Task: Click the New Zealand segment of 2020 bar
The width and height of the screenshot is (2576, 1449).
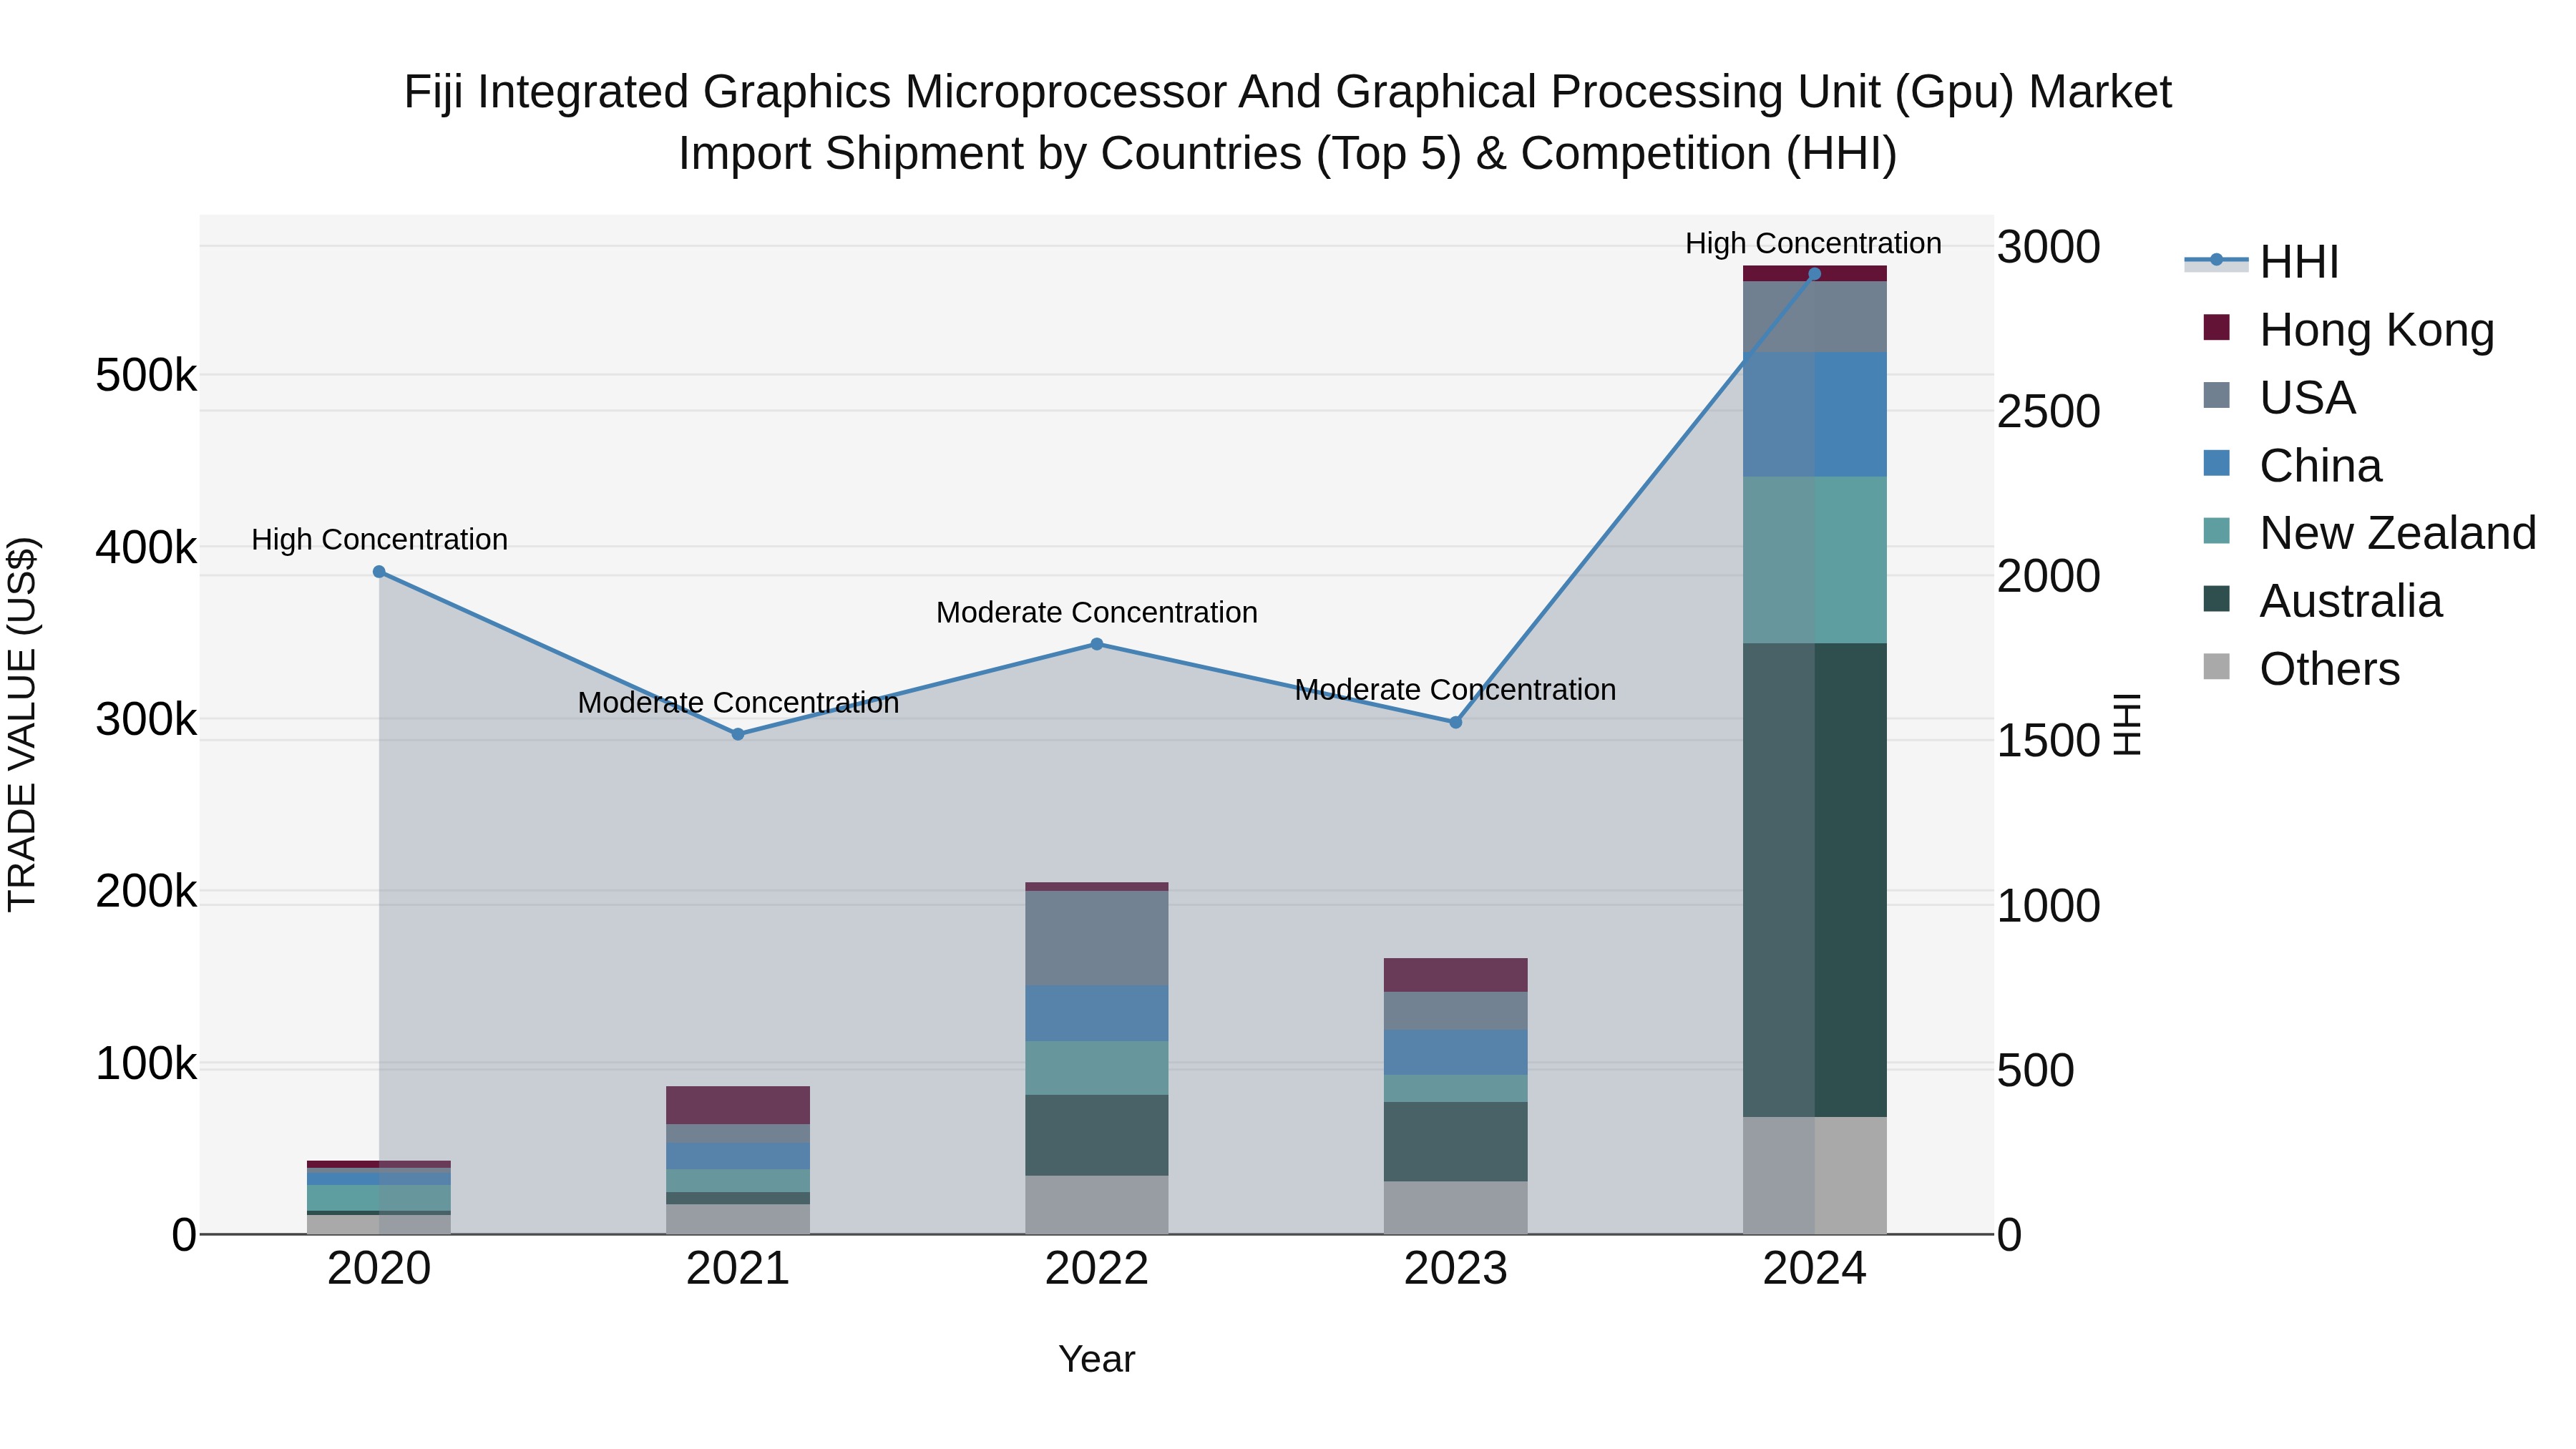Action: pos(379,1198)
